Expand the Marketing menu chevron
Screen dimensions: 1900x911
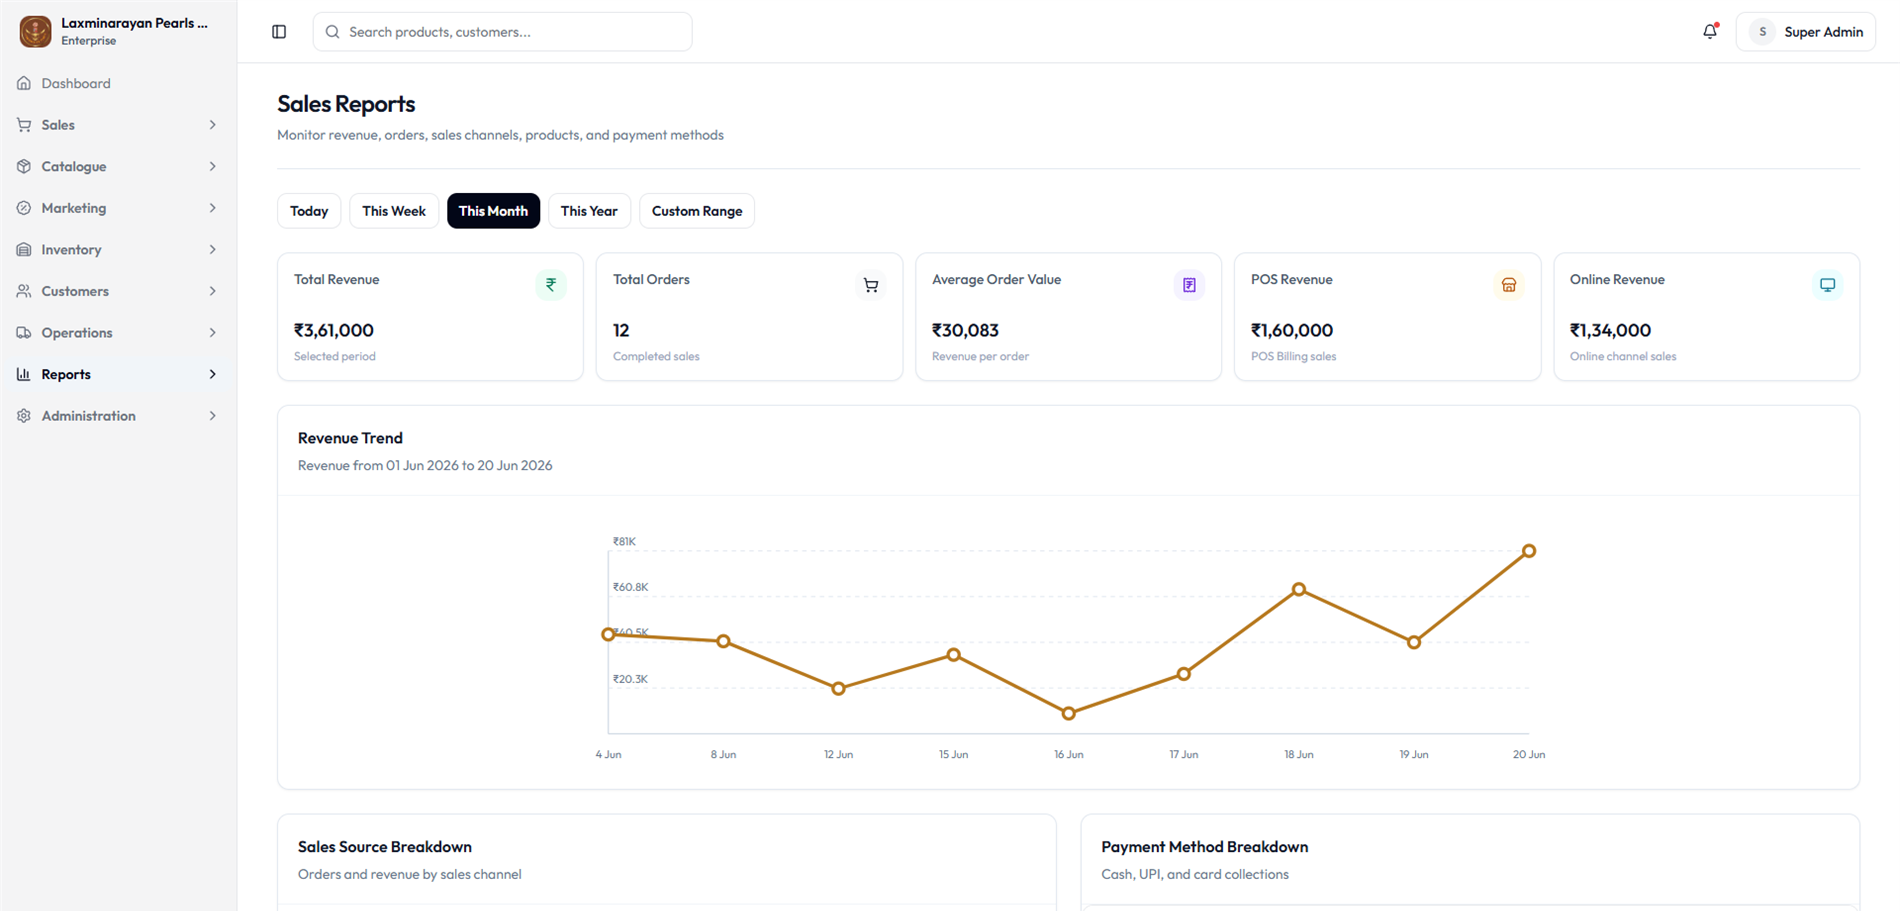tap(212, 208)
